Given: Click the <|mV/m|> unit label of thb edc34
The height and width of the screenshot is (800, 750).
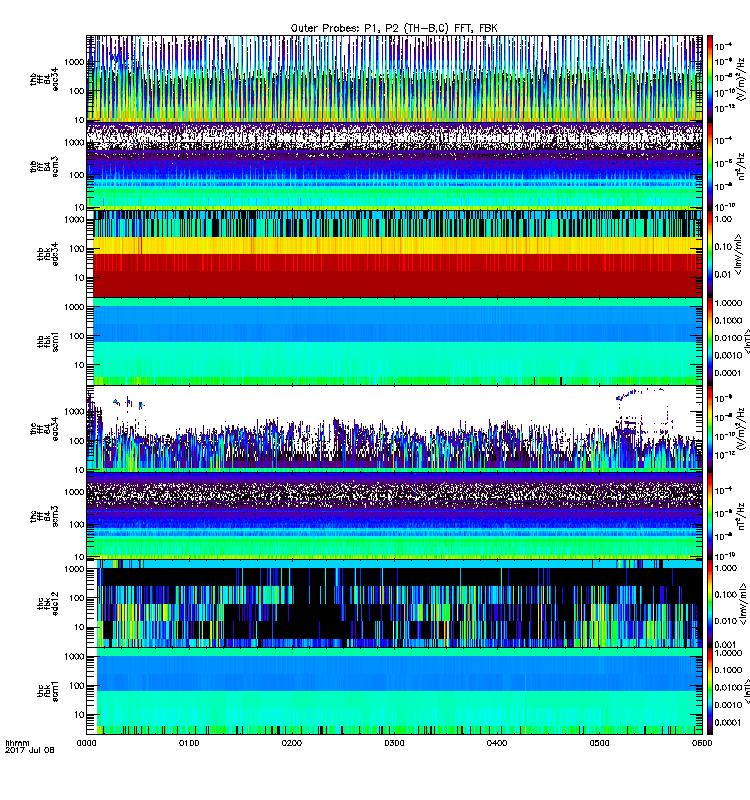Looking at the screenshot, I should coord(739,255).
